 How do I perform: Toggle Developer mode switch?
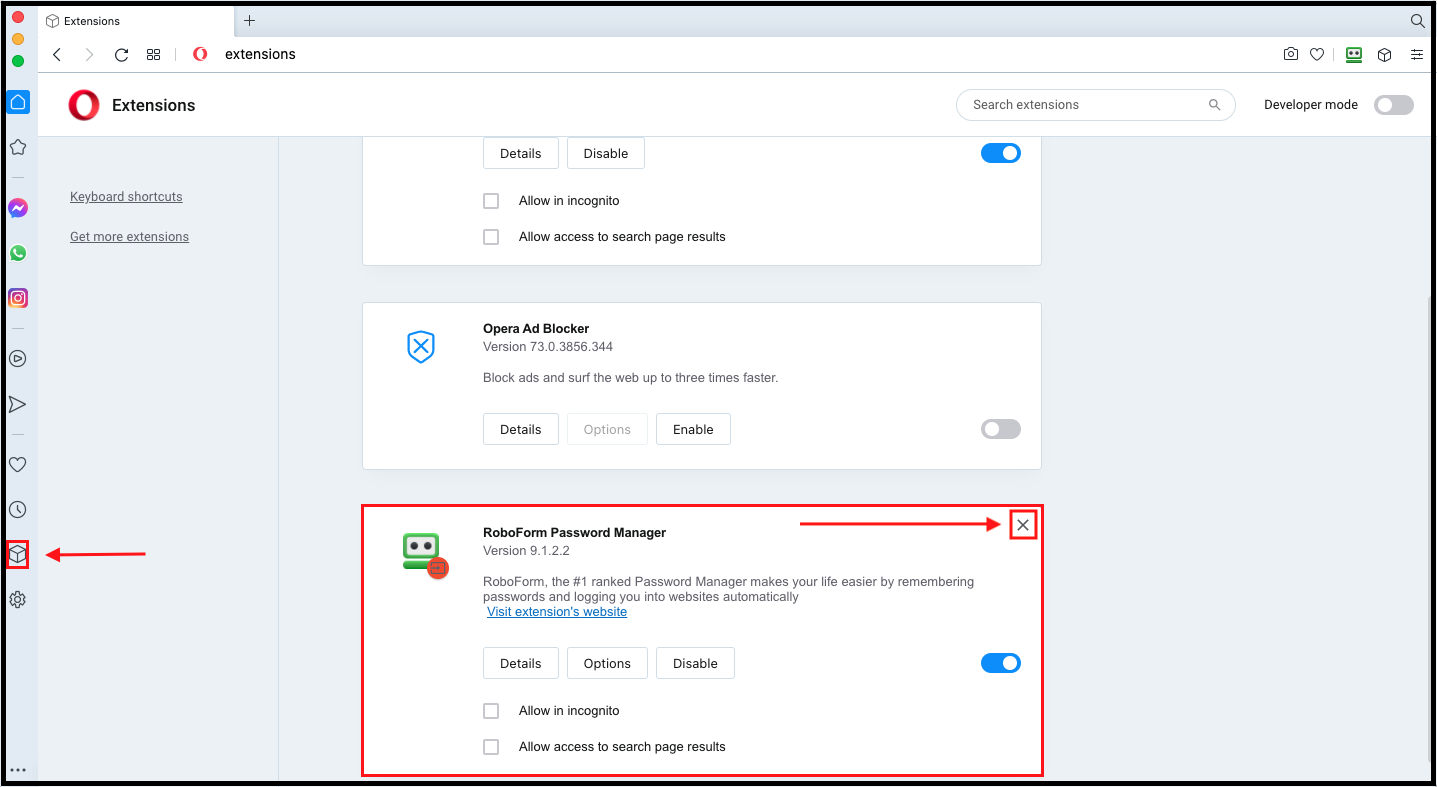1394,105
